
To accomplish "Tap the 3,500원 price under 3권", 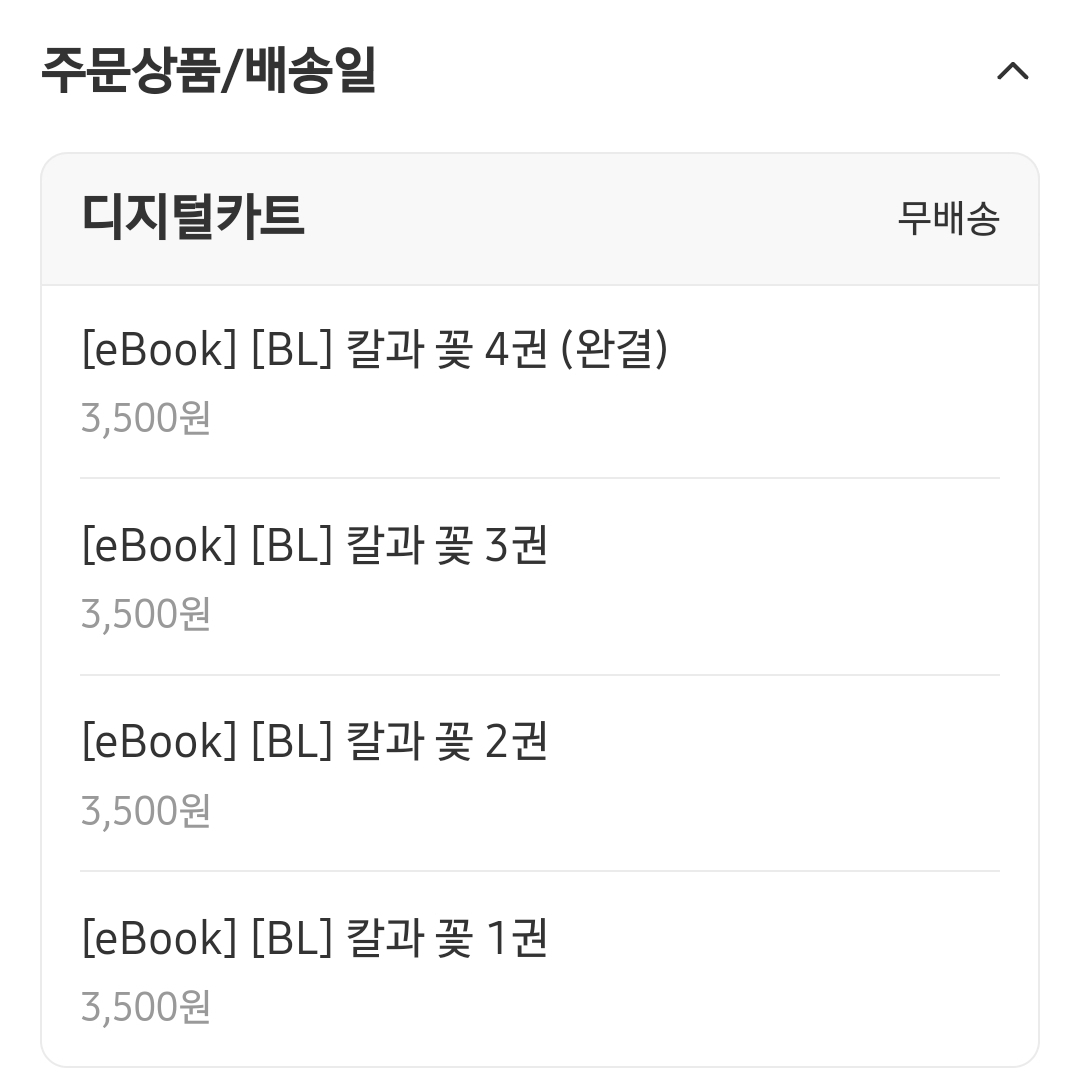I will tap(146, 613).
